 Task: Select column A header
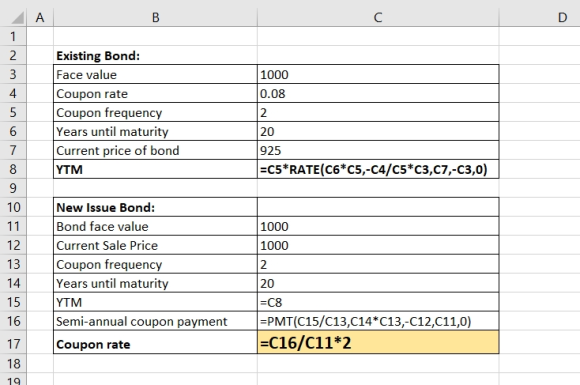[40, 17]
